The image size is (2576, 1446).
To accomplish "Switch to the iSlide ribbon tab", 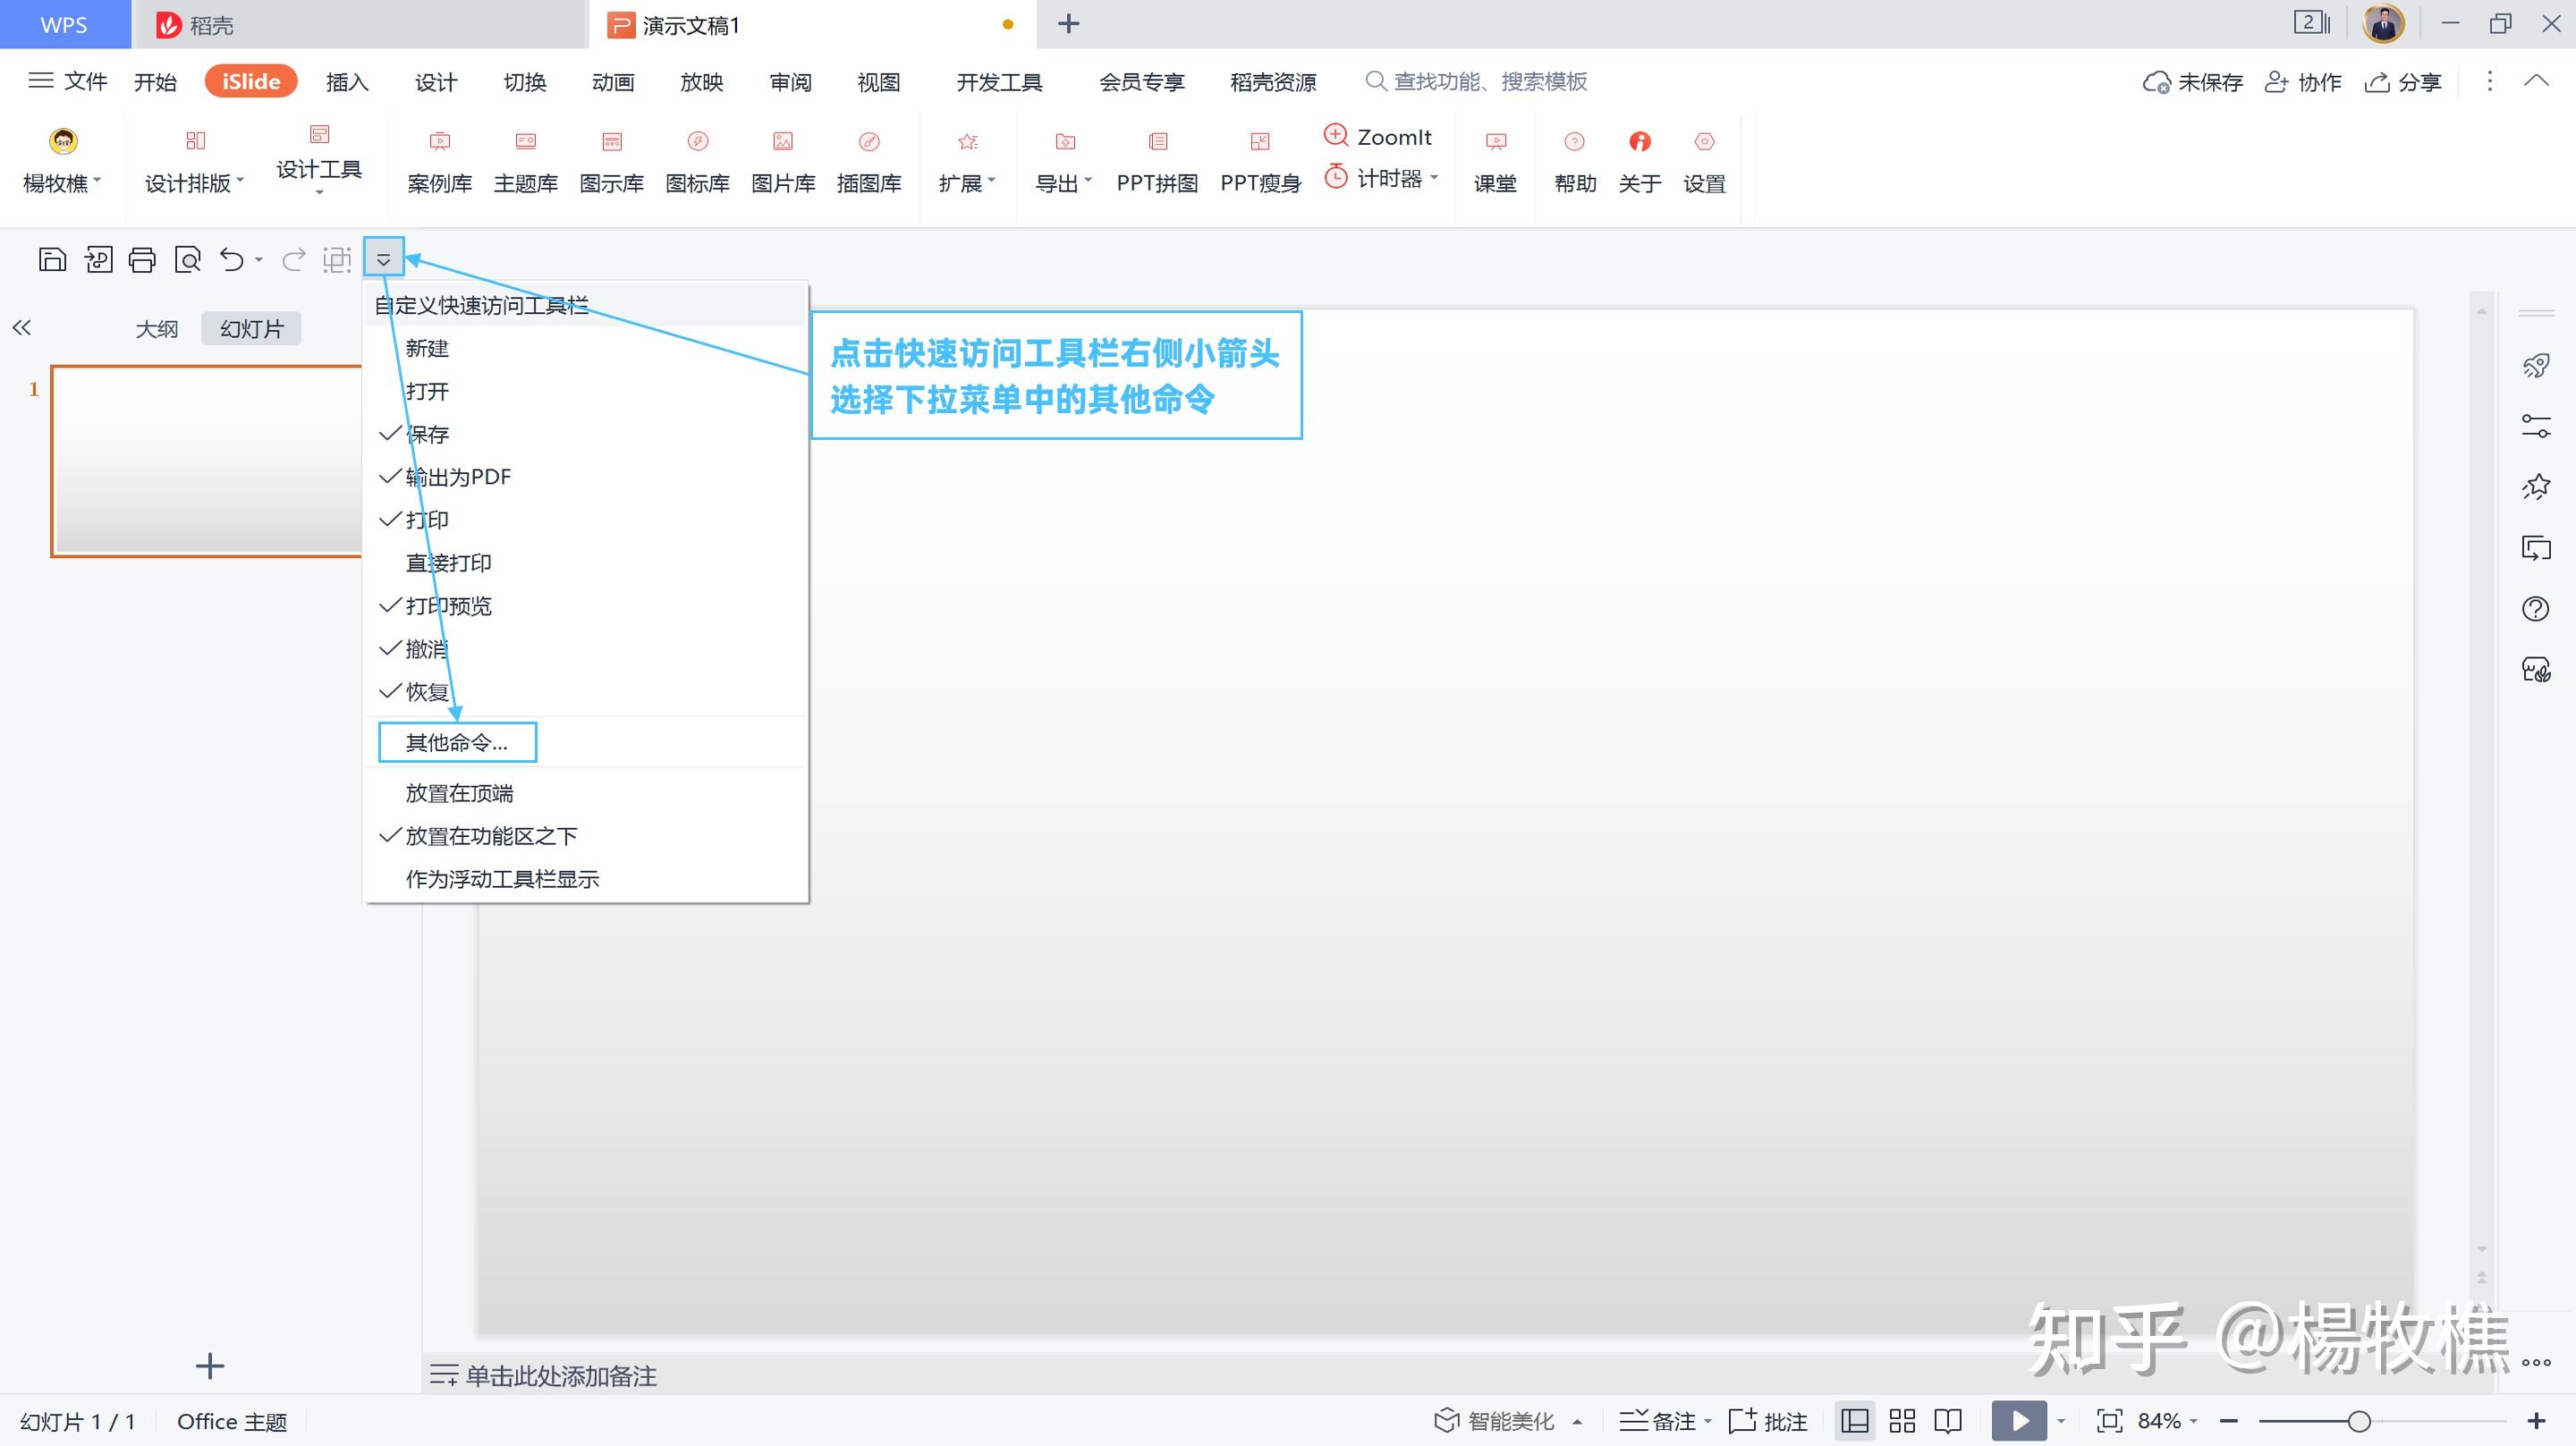I will [x=250, y=81].
